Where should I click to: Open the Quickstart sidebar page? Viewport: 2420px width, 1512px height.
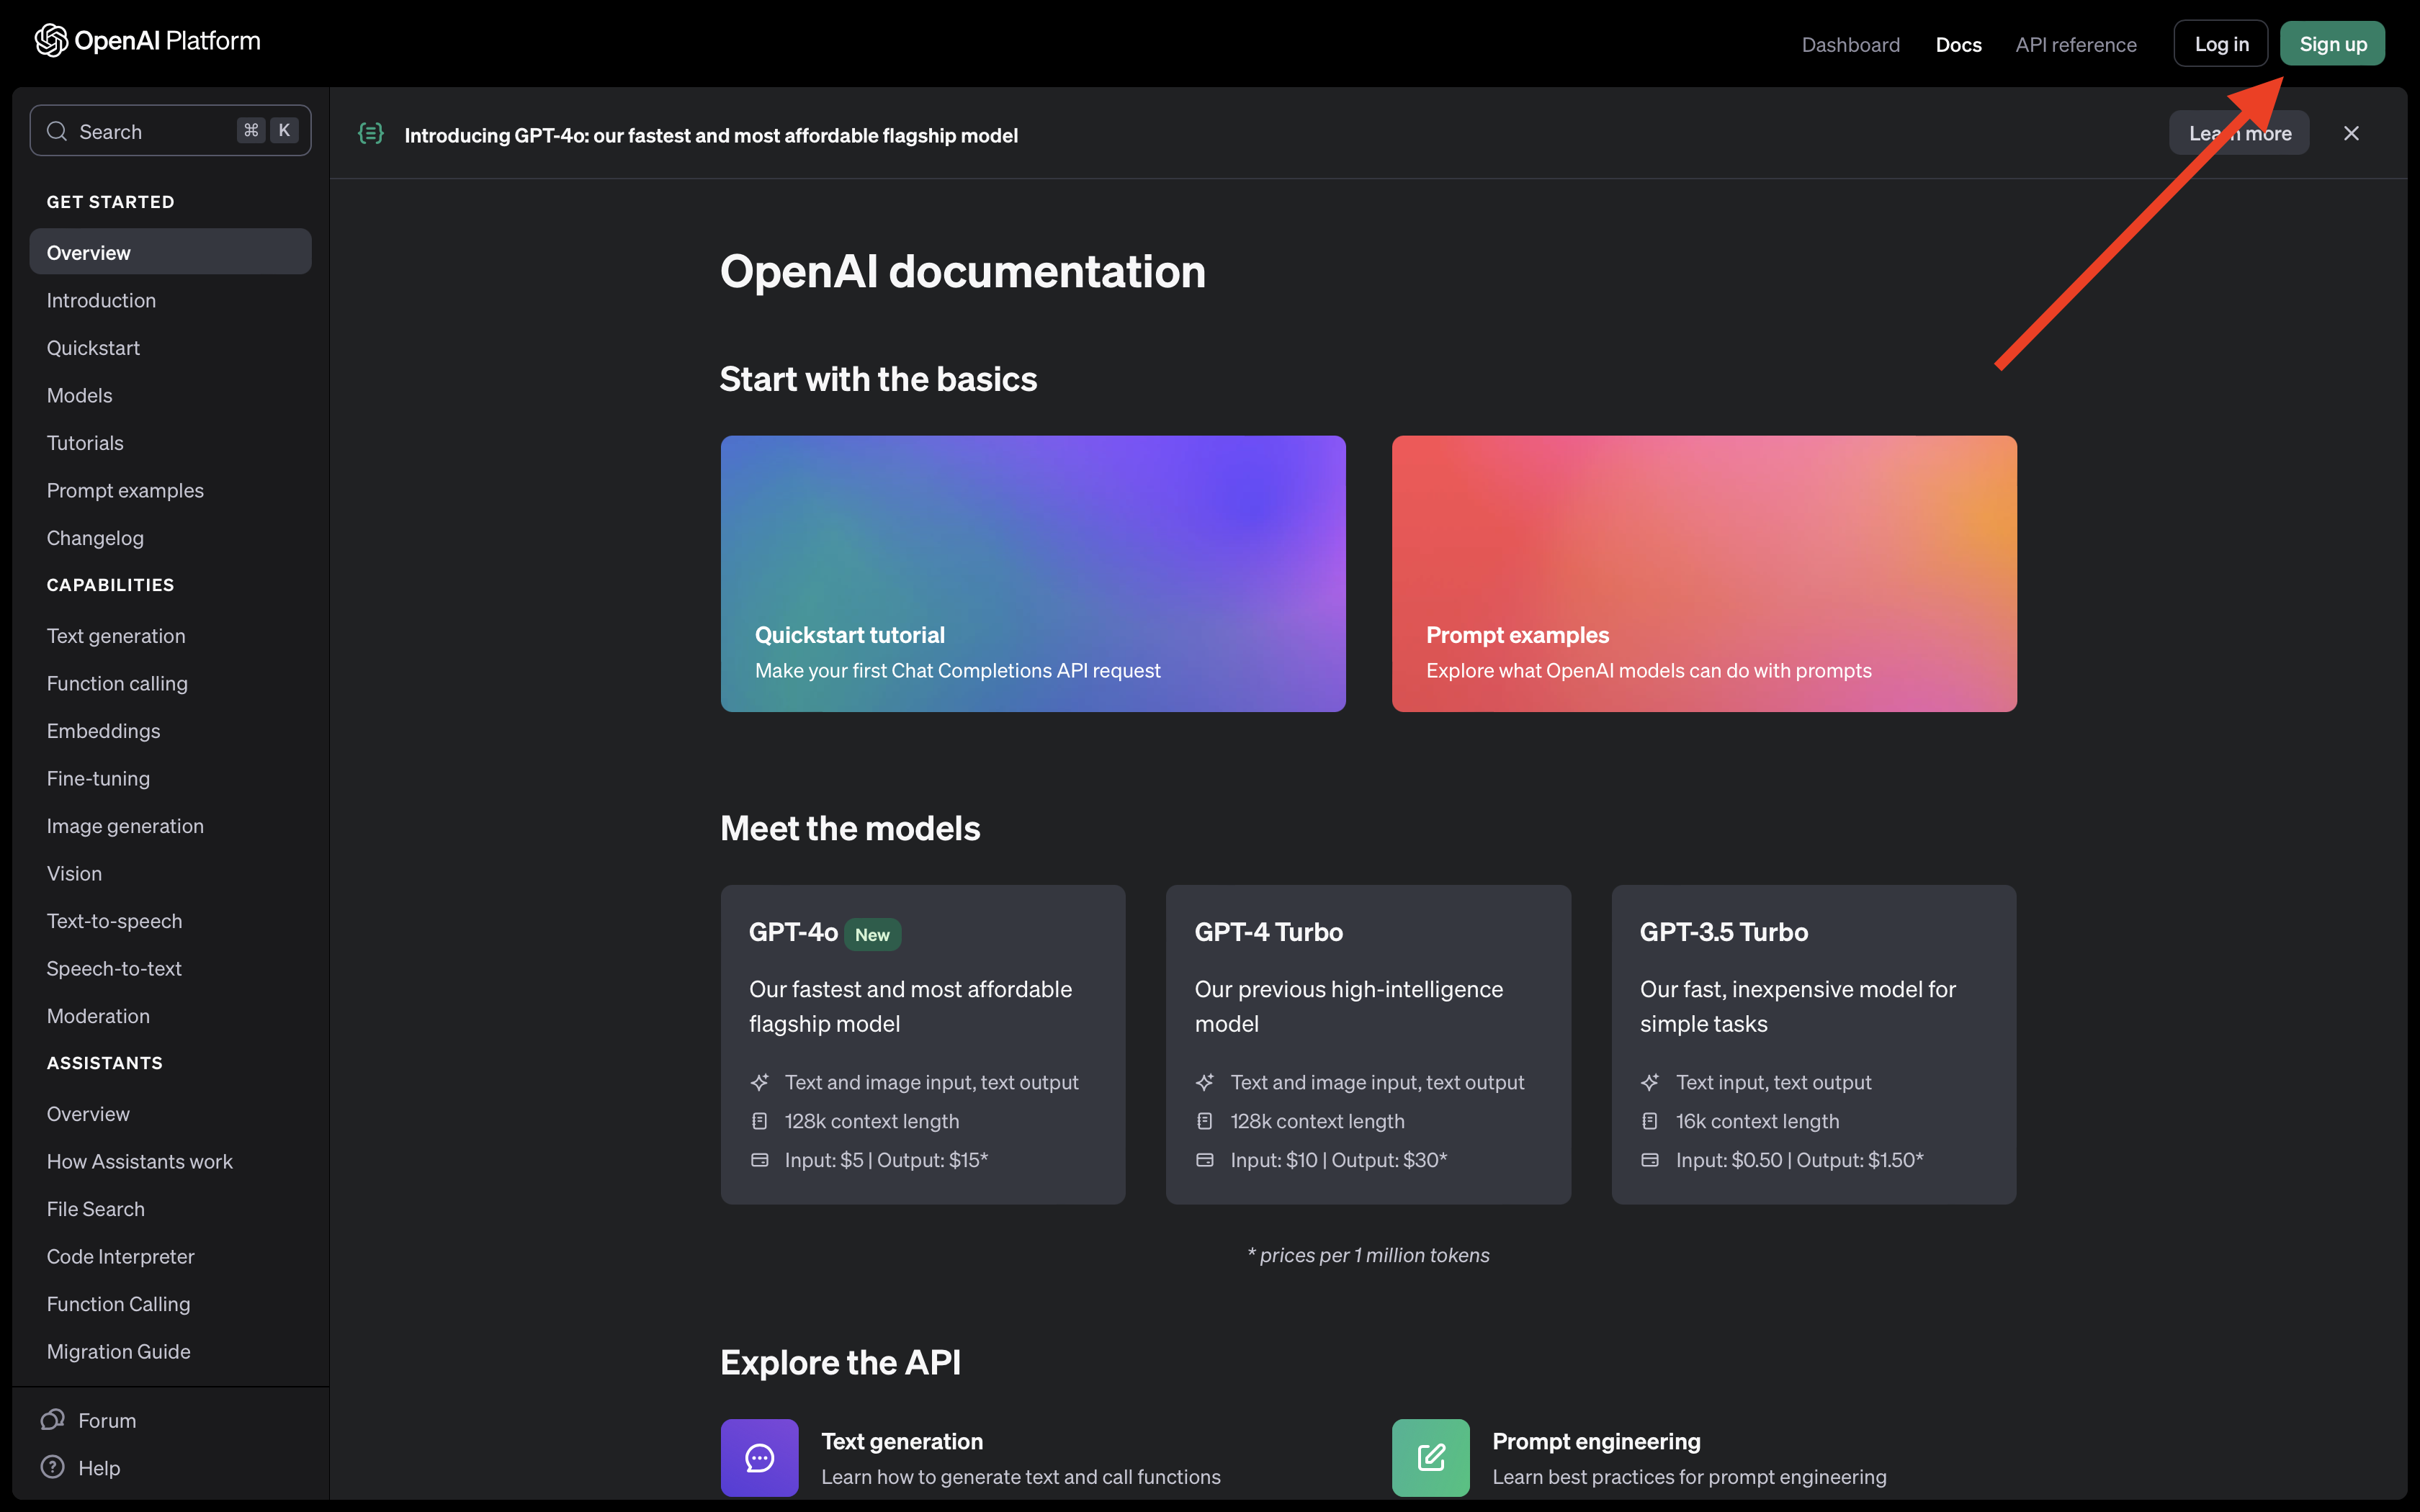pyautogui.click(x=170, y=347)
